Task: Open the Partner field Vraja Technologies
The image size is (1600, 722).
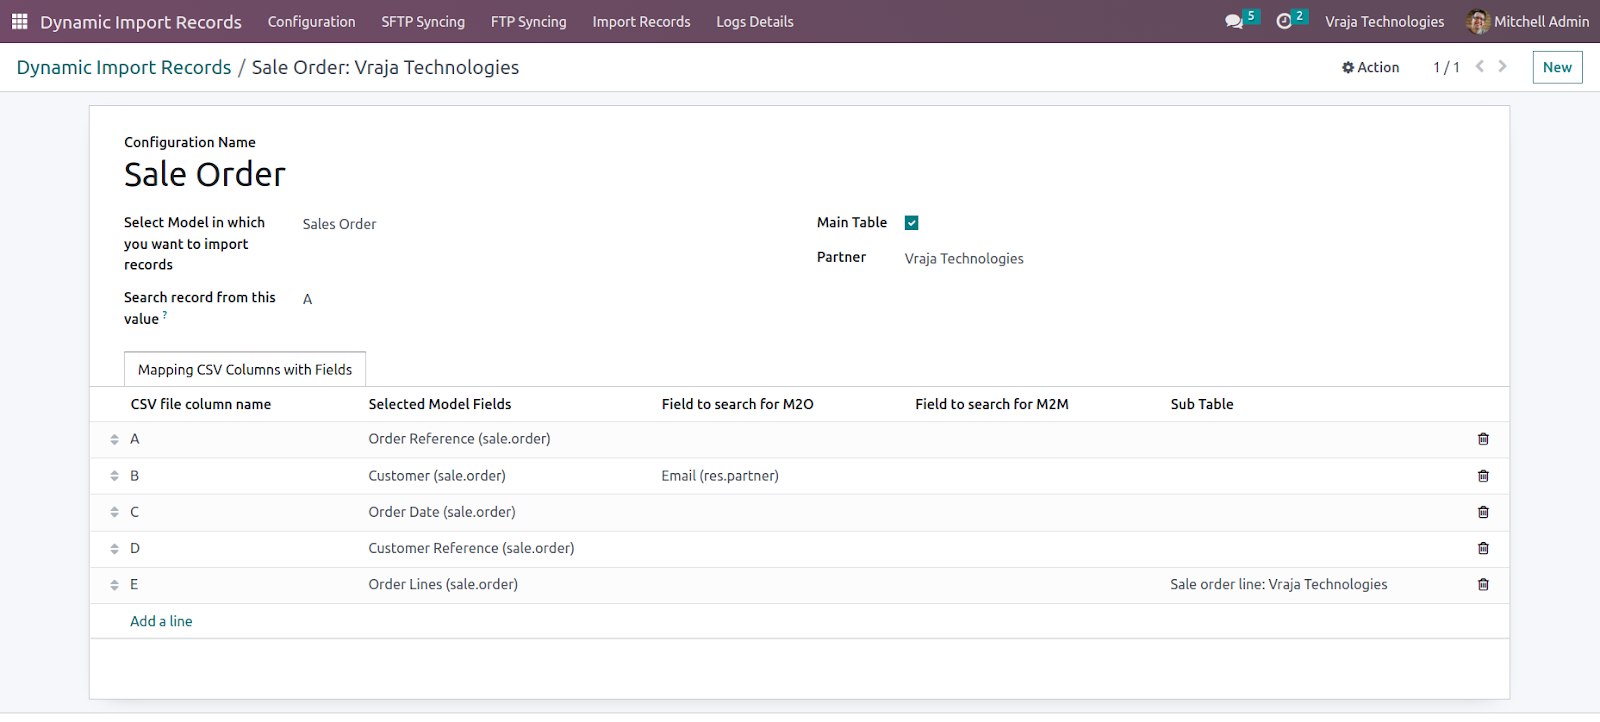Action: (x=964, y=258)
